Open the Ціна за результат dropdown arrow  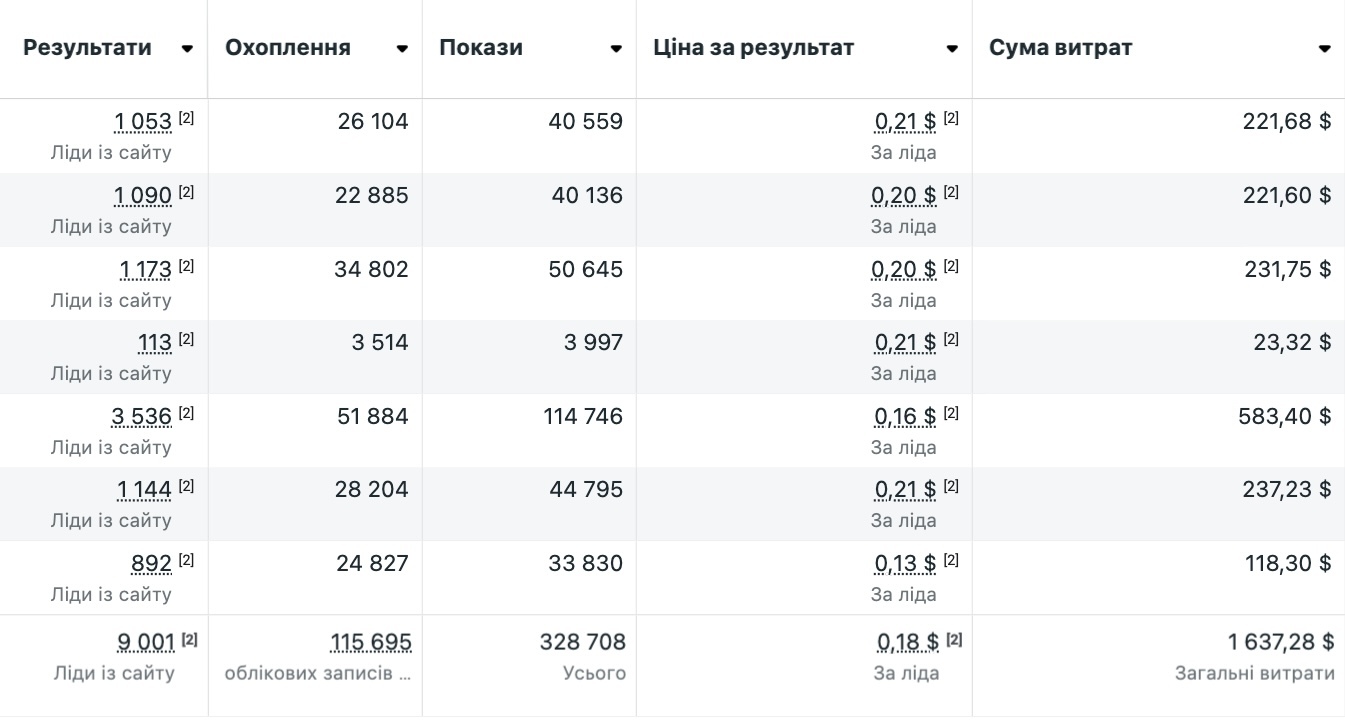(952, 49)
